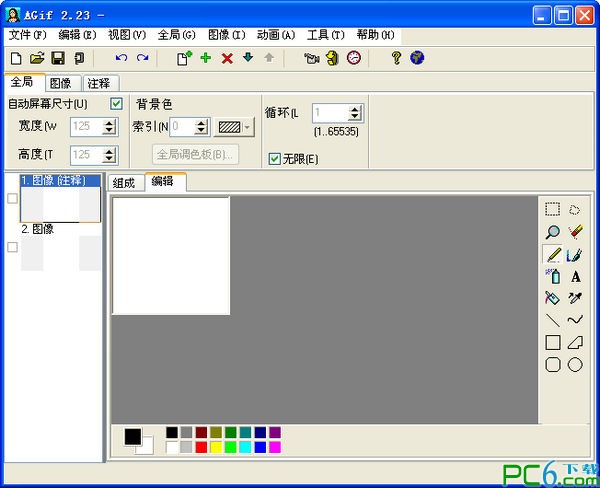
Task: Pick the red color swatch in palette
Action: [201, 447]
